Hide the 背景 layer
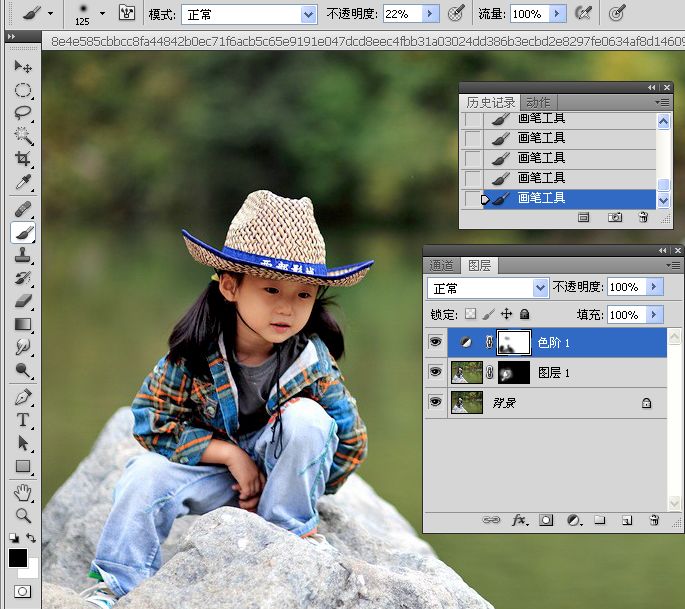 click(x=435, y=402)
